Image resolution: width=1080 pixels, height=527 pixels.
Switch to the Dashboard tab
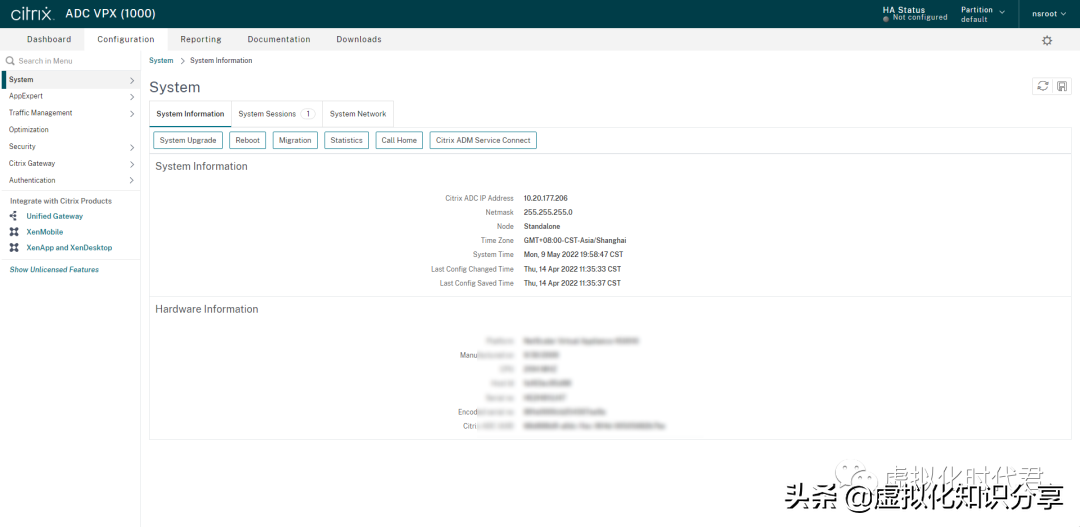point(49,39)
